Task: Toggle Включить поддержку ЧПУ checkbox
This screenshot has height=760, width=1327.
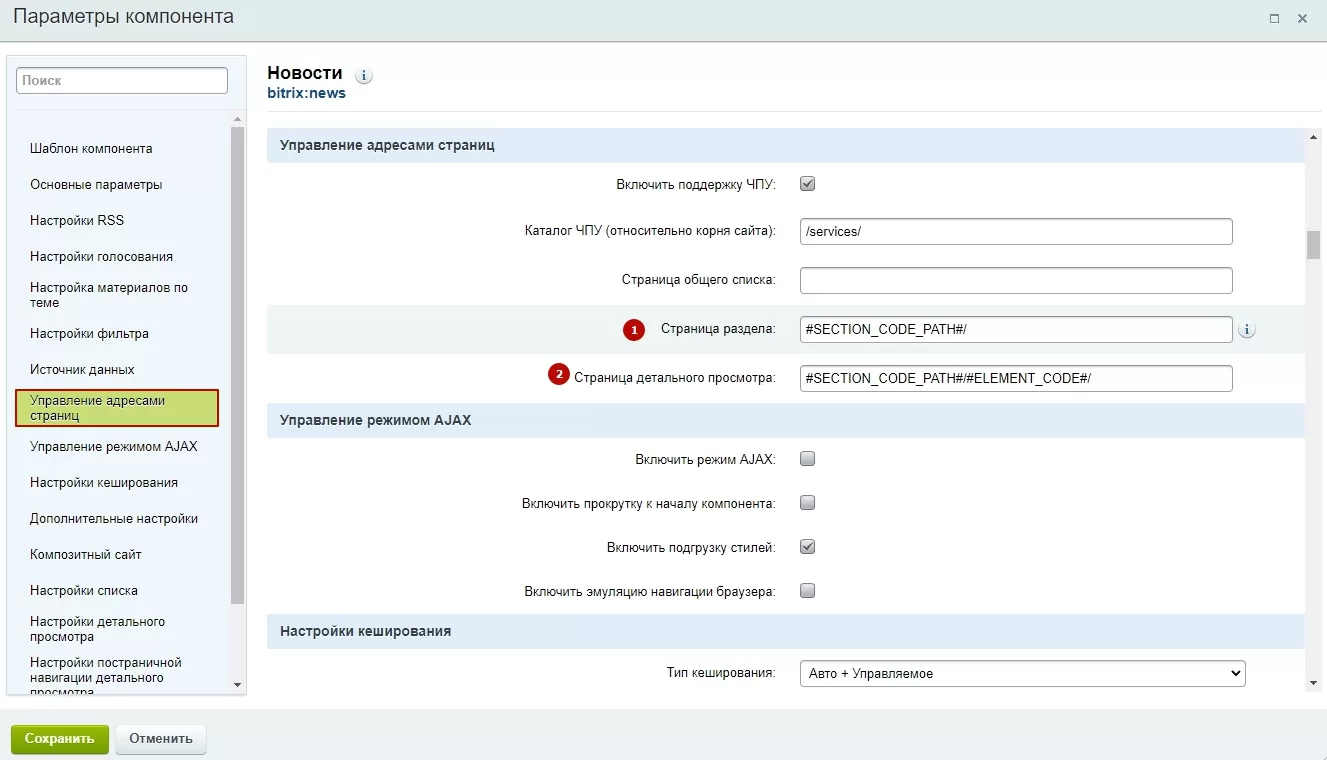Action: [x=808, y=184]
